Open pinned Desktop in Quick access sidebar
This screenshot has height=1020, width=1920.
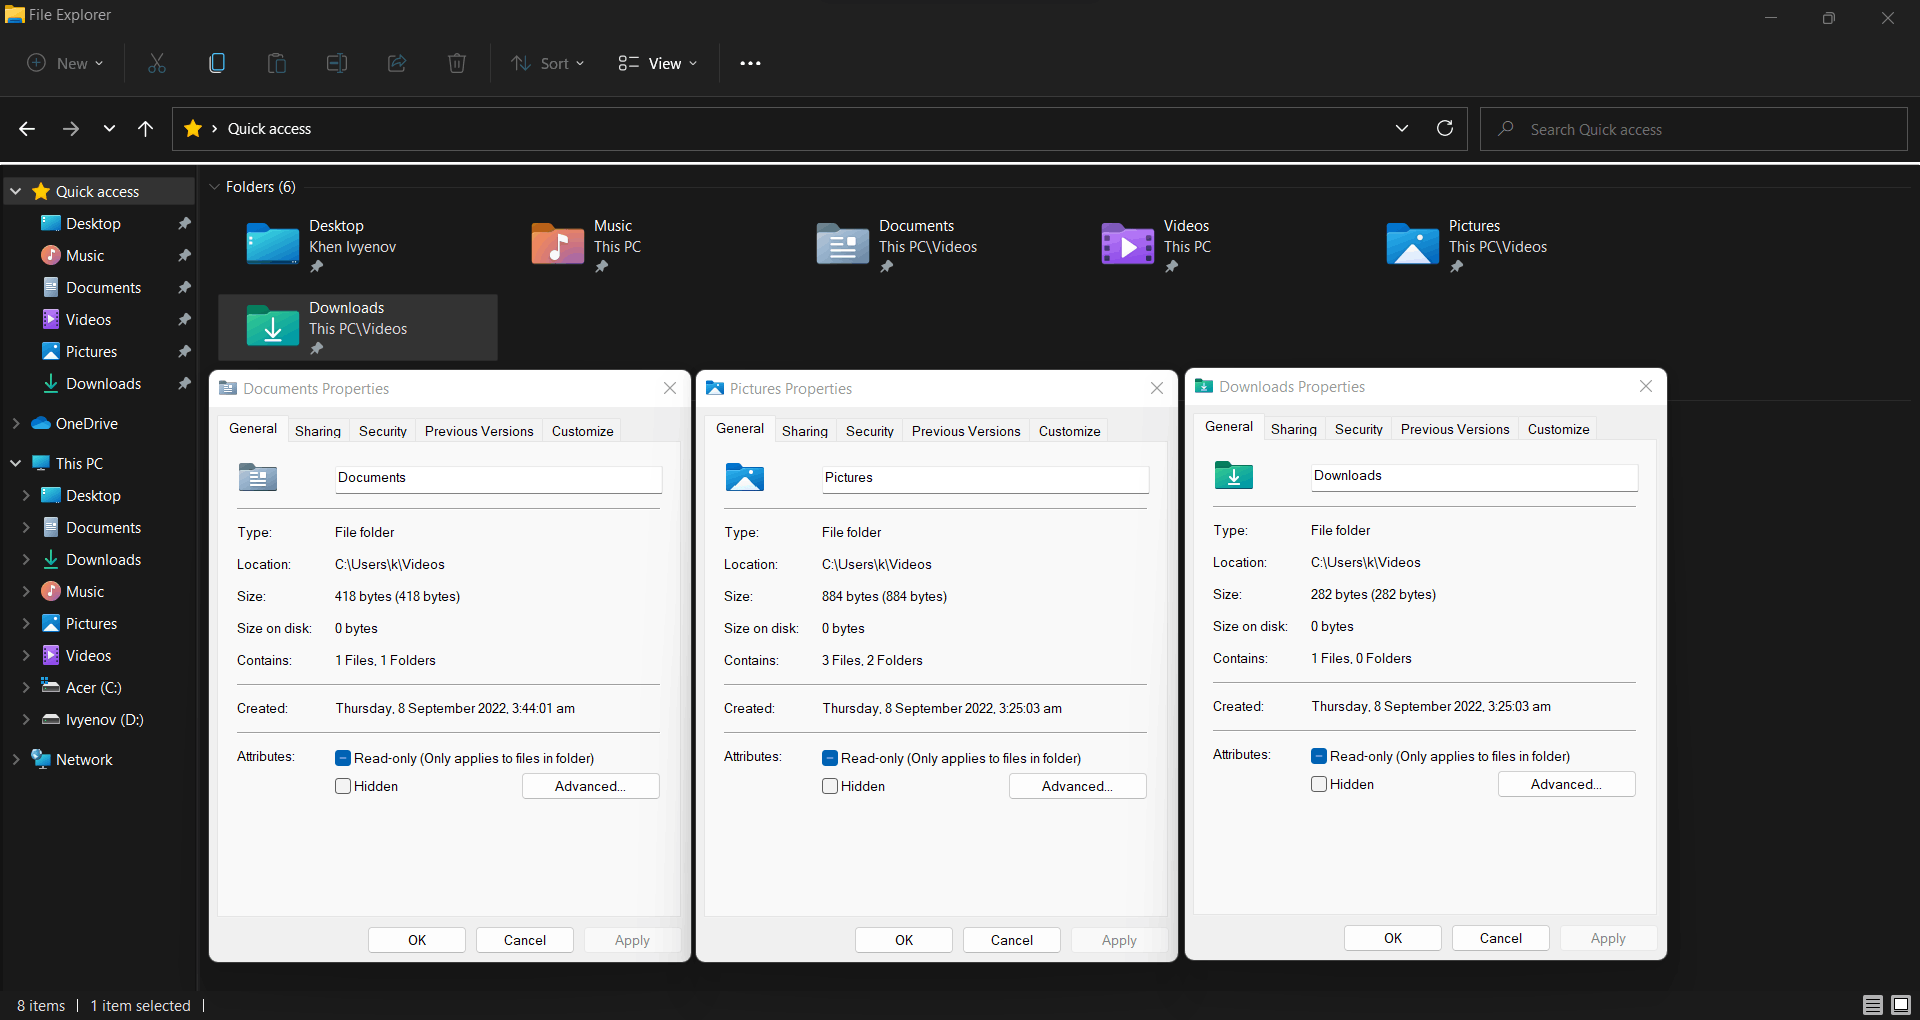(93, 224)
